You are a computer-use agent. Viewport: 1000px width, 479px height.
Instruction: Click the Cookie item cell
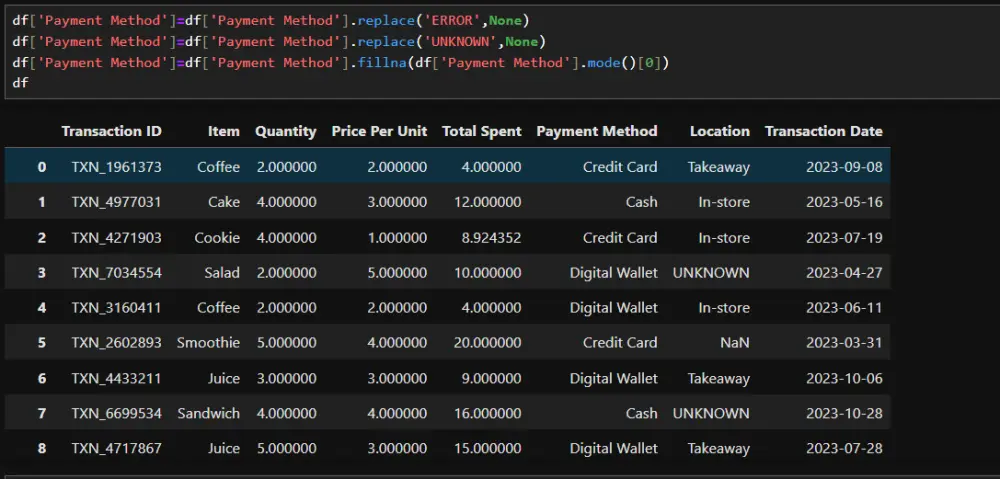[x=217, y=238]
